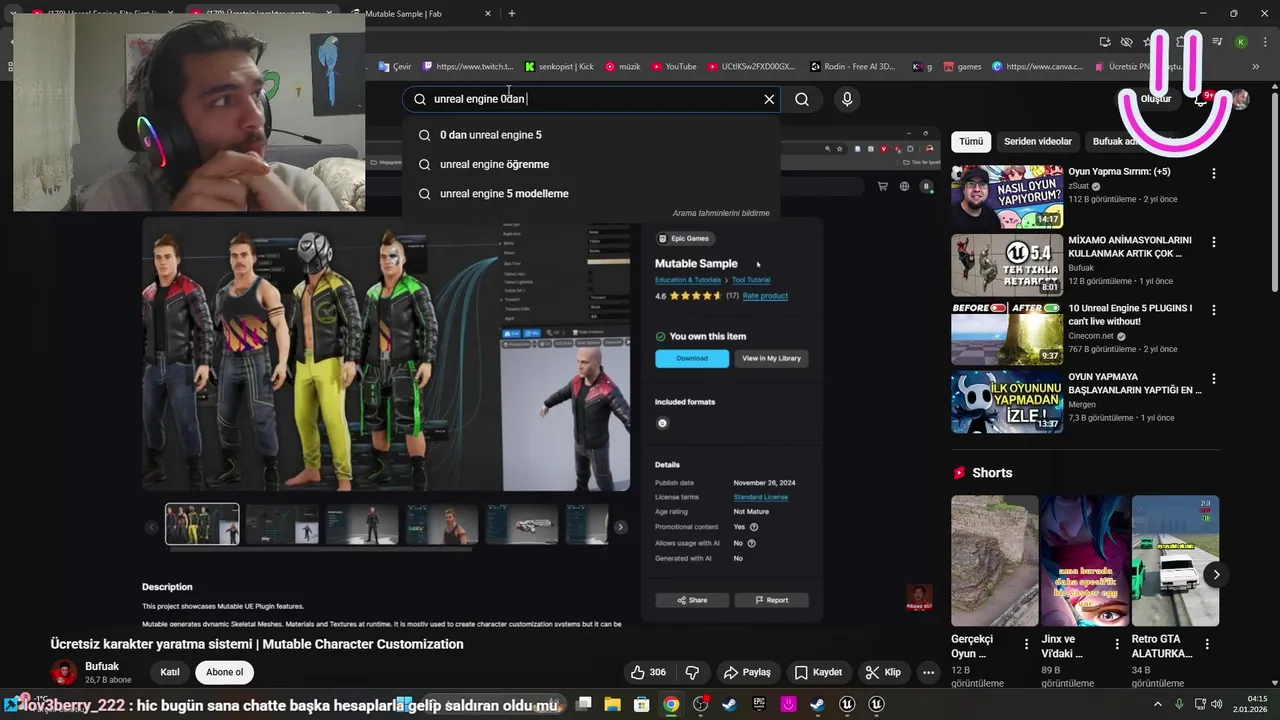Image resolution: width=1280 pixels, height=720 pixels.
Task: Open the 'games' bookmark
Action: pyautogui.click(x=962, y=67)
